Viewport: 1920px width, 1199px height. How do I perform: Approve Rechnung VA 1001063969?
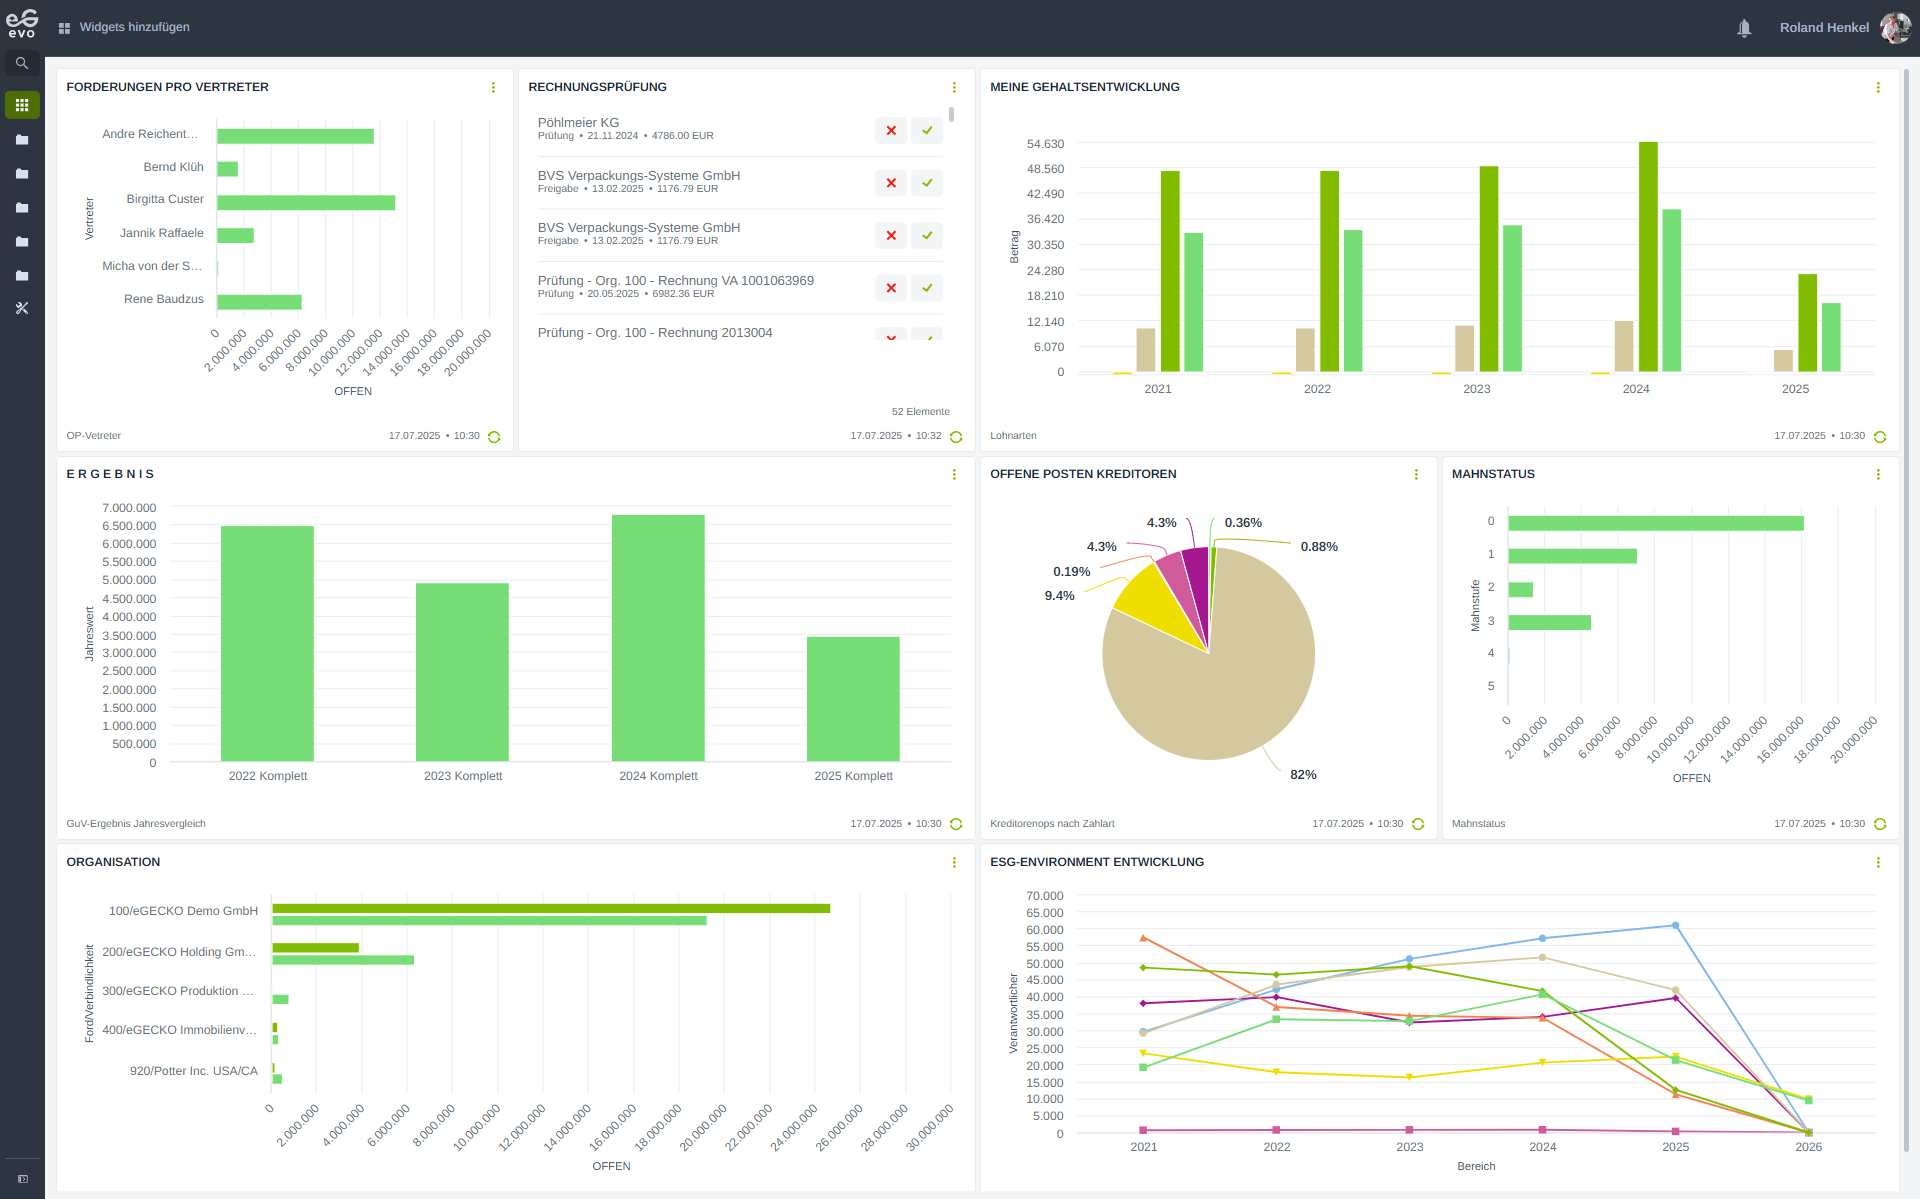[x=927, y=288]
